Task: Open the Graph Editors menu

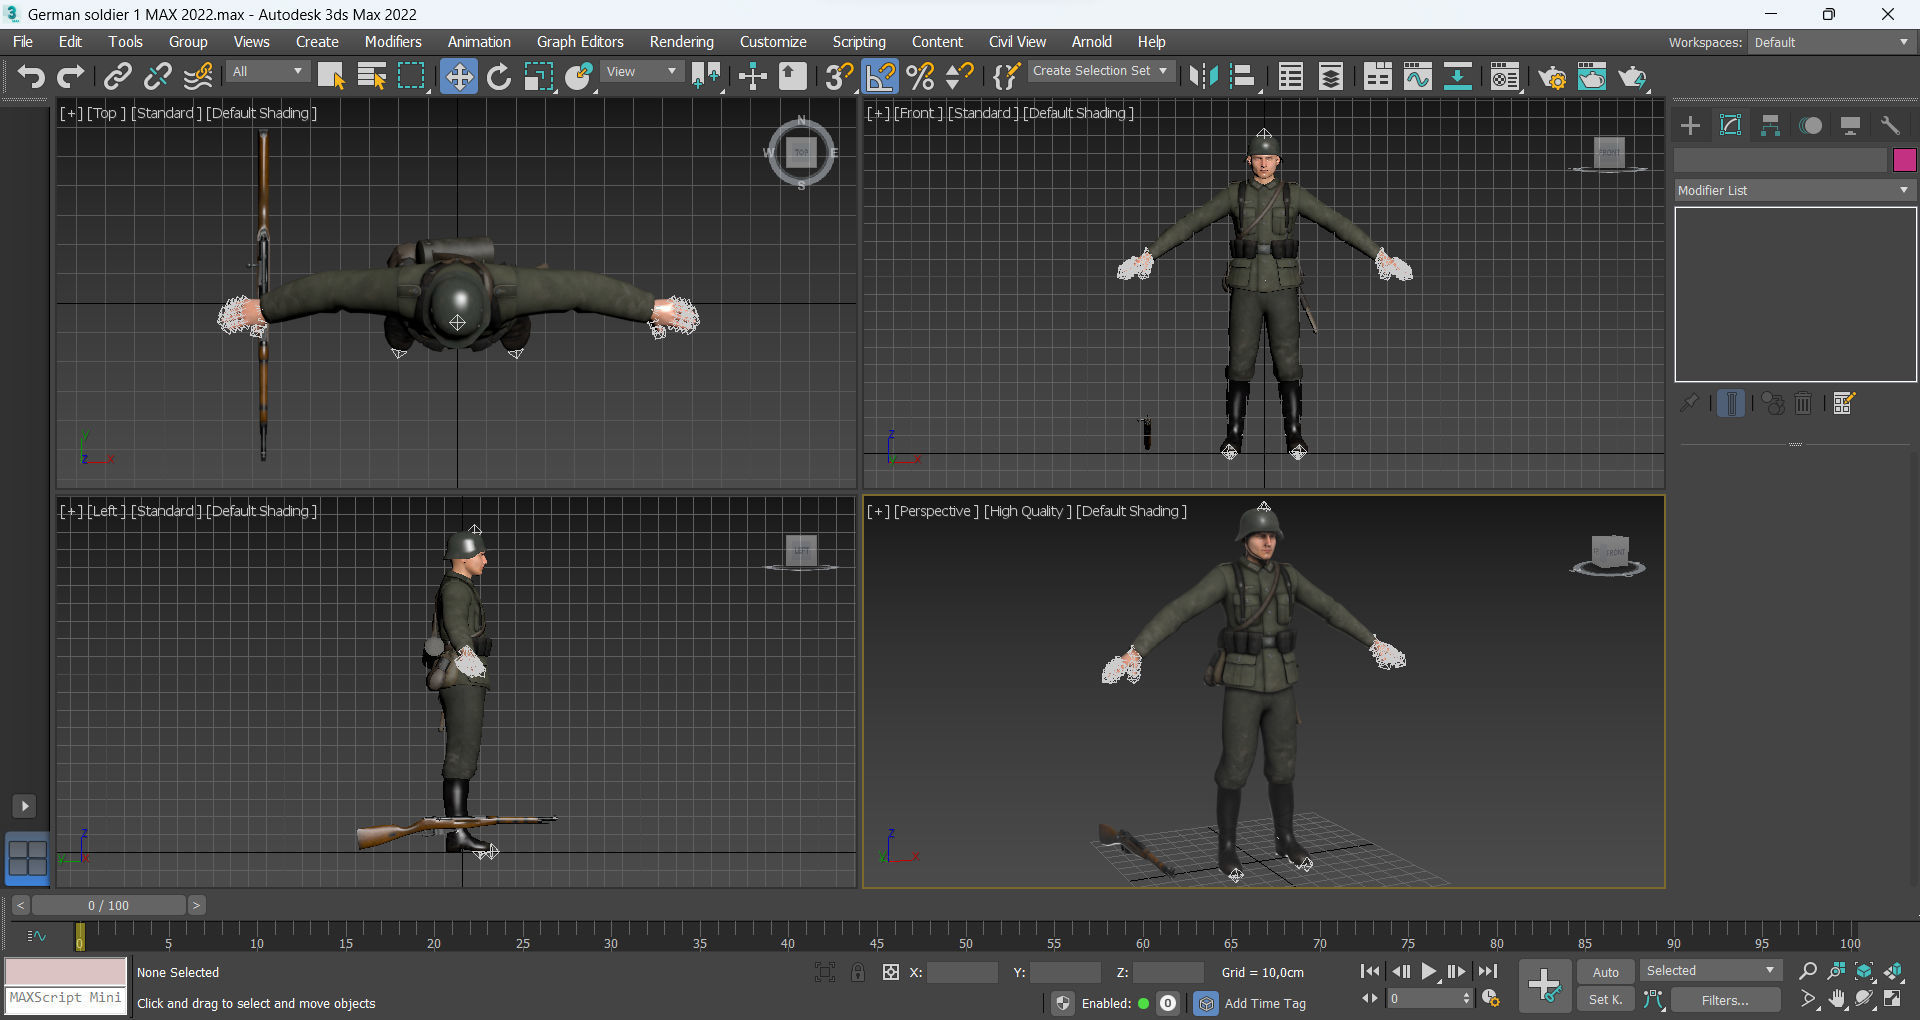Action: pyautogui.click(x=580, y=42)
